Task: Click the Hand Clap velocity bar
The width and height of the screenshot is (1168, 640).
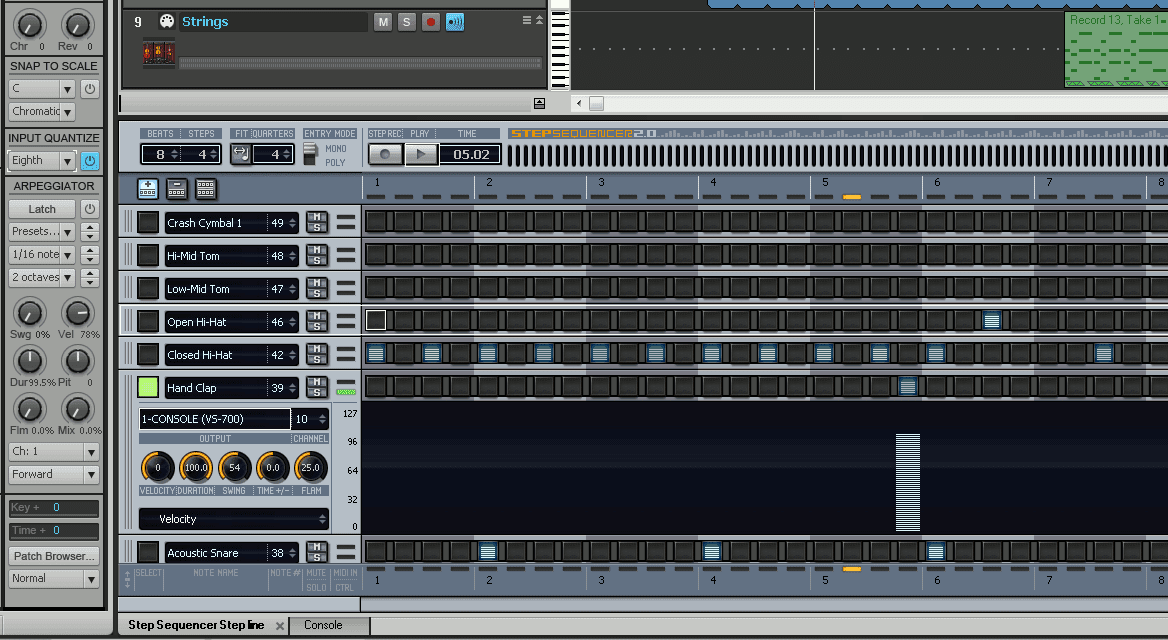Action: [907, 483]
